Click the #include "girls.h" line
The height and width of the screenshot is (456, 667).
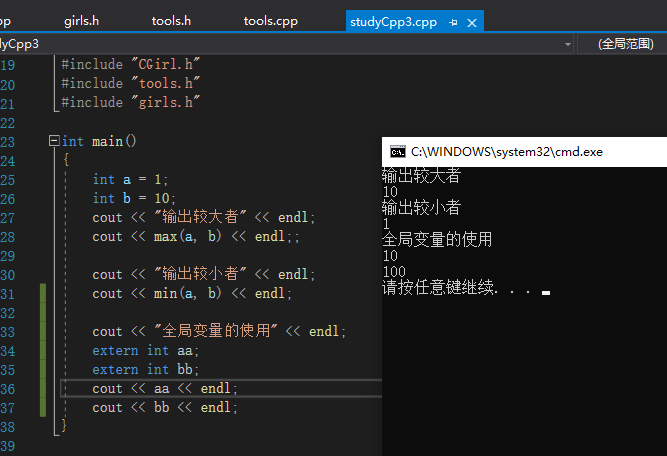131,102
